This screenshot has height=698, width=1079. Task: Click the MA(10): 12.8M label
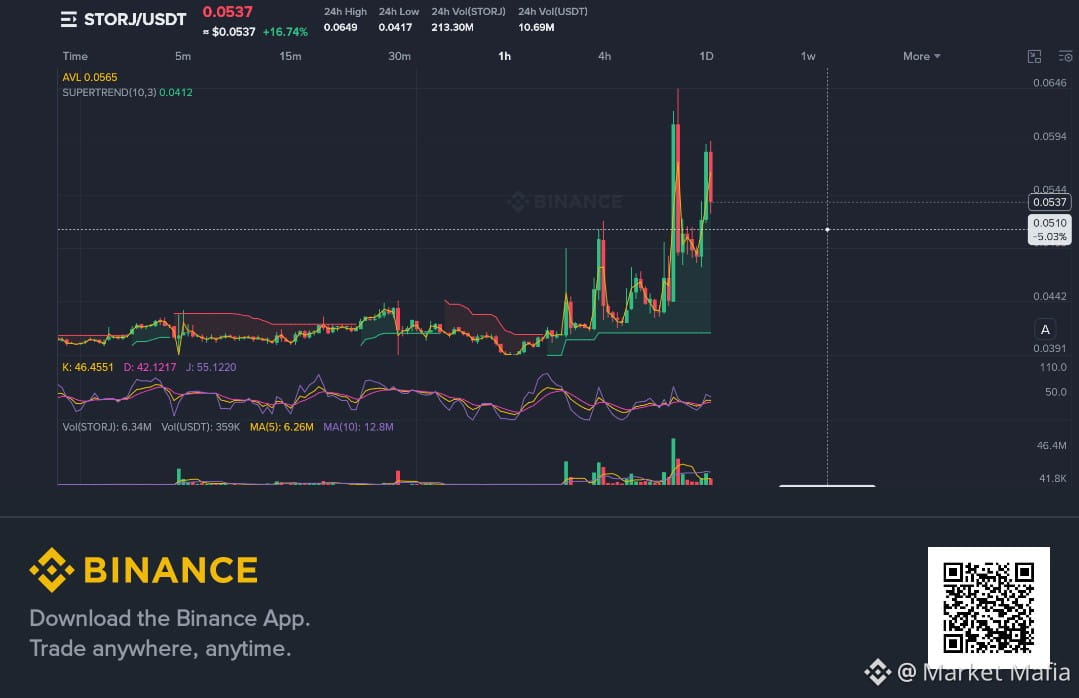pyautogui.click(x=359, y=427)
